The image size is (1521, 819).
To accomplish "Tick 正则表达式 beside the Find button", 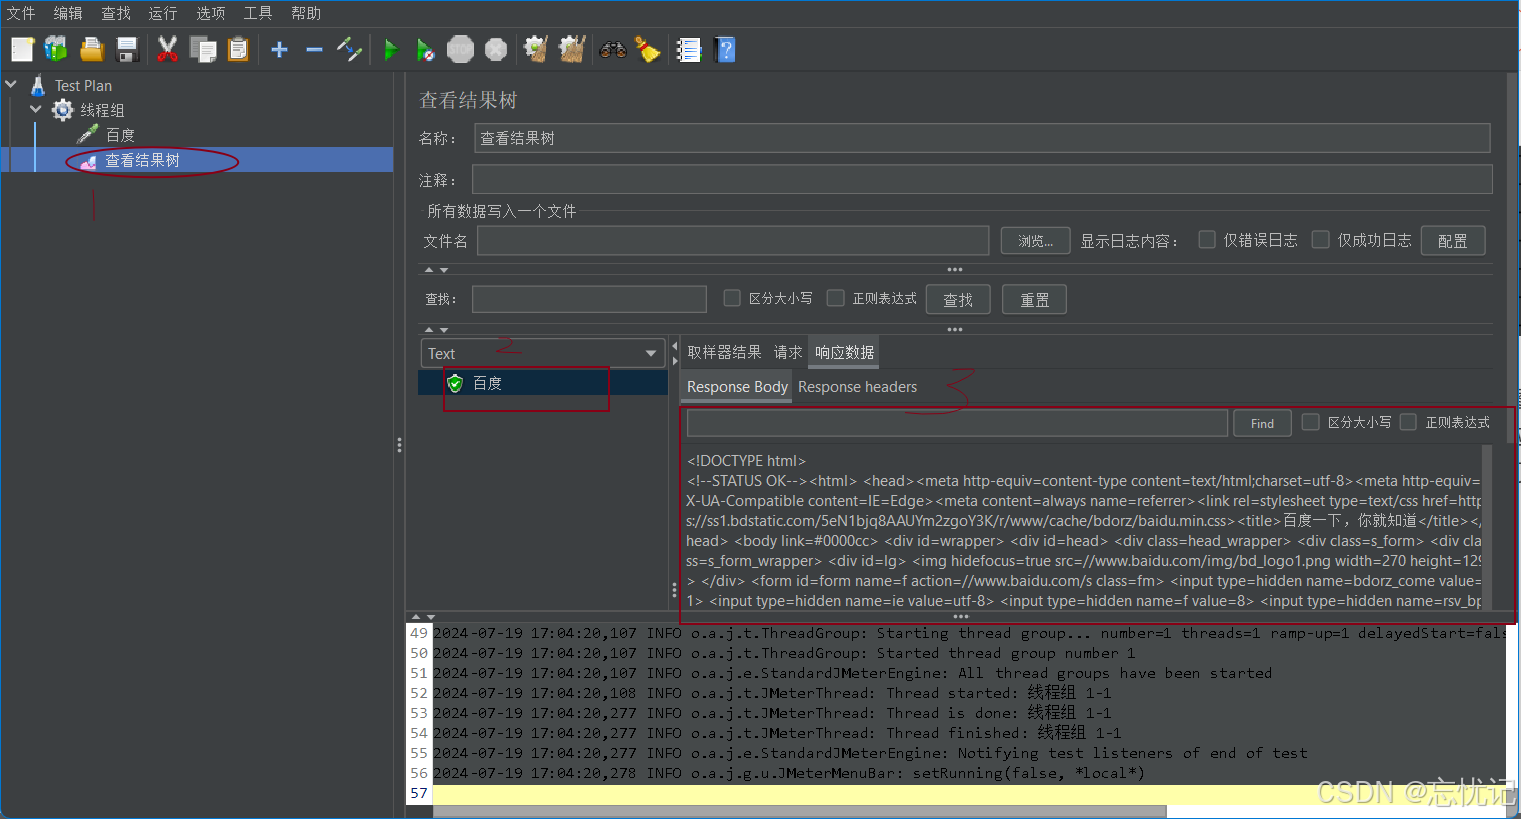I will click(1409, 422).
